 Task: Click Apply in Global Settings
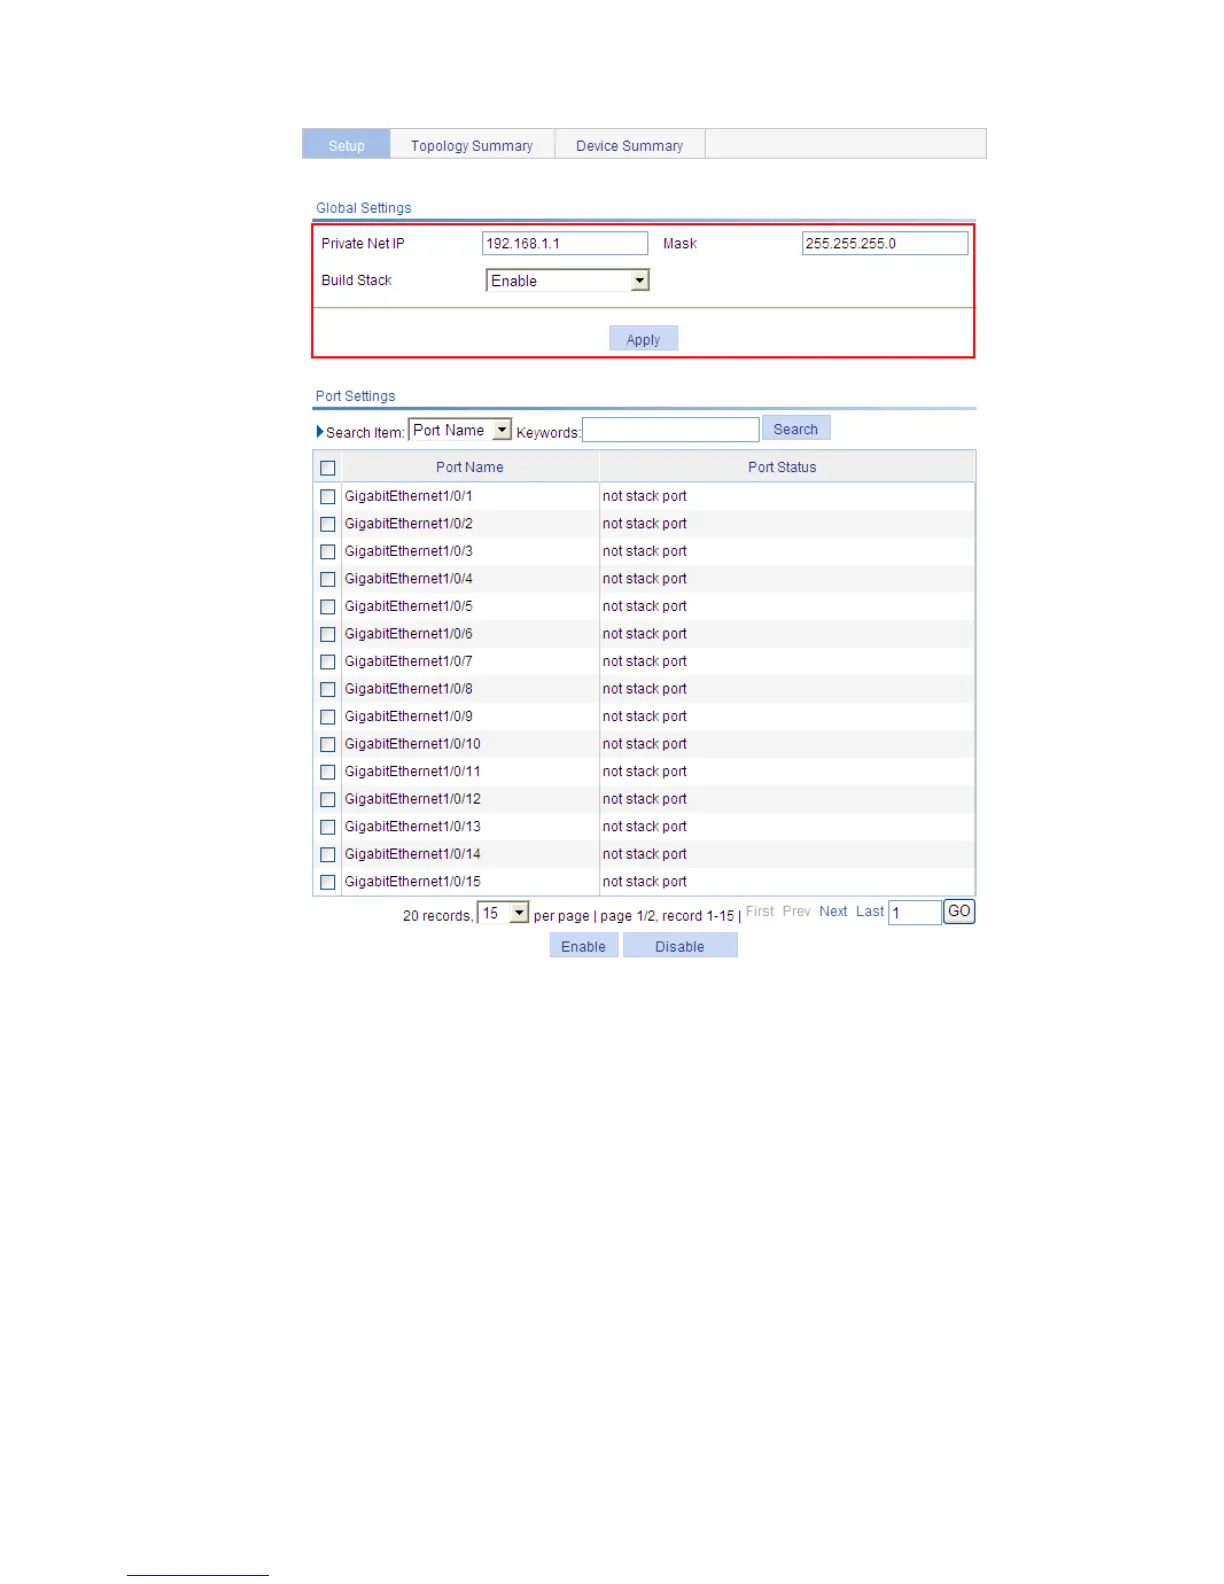click(x=643, y=339)
